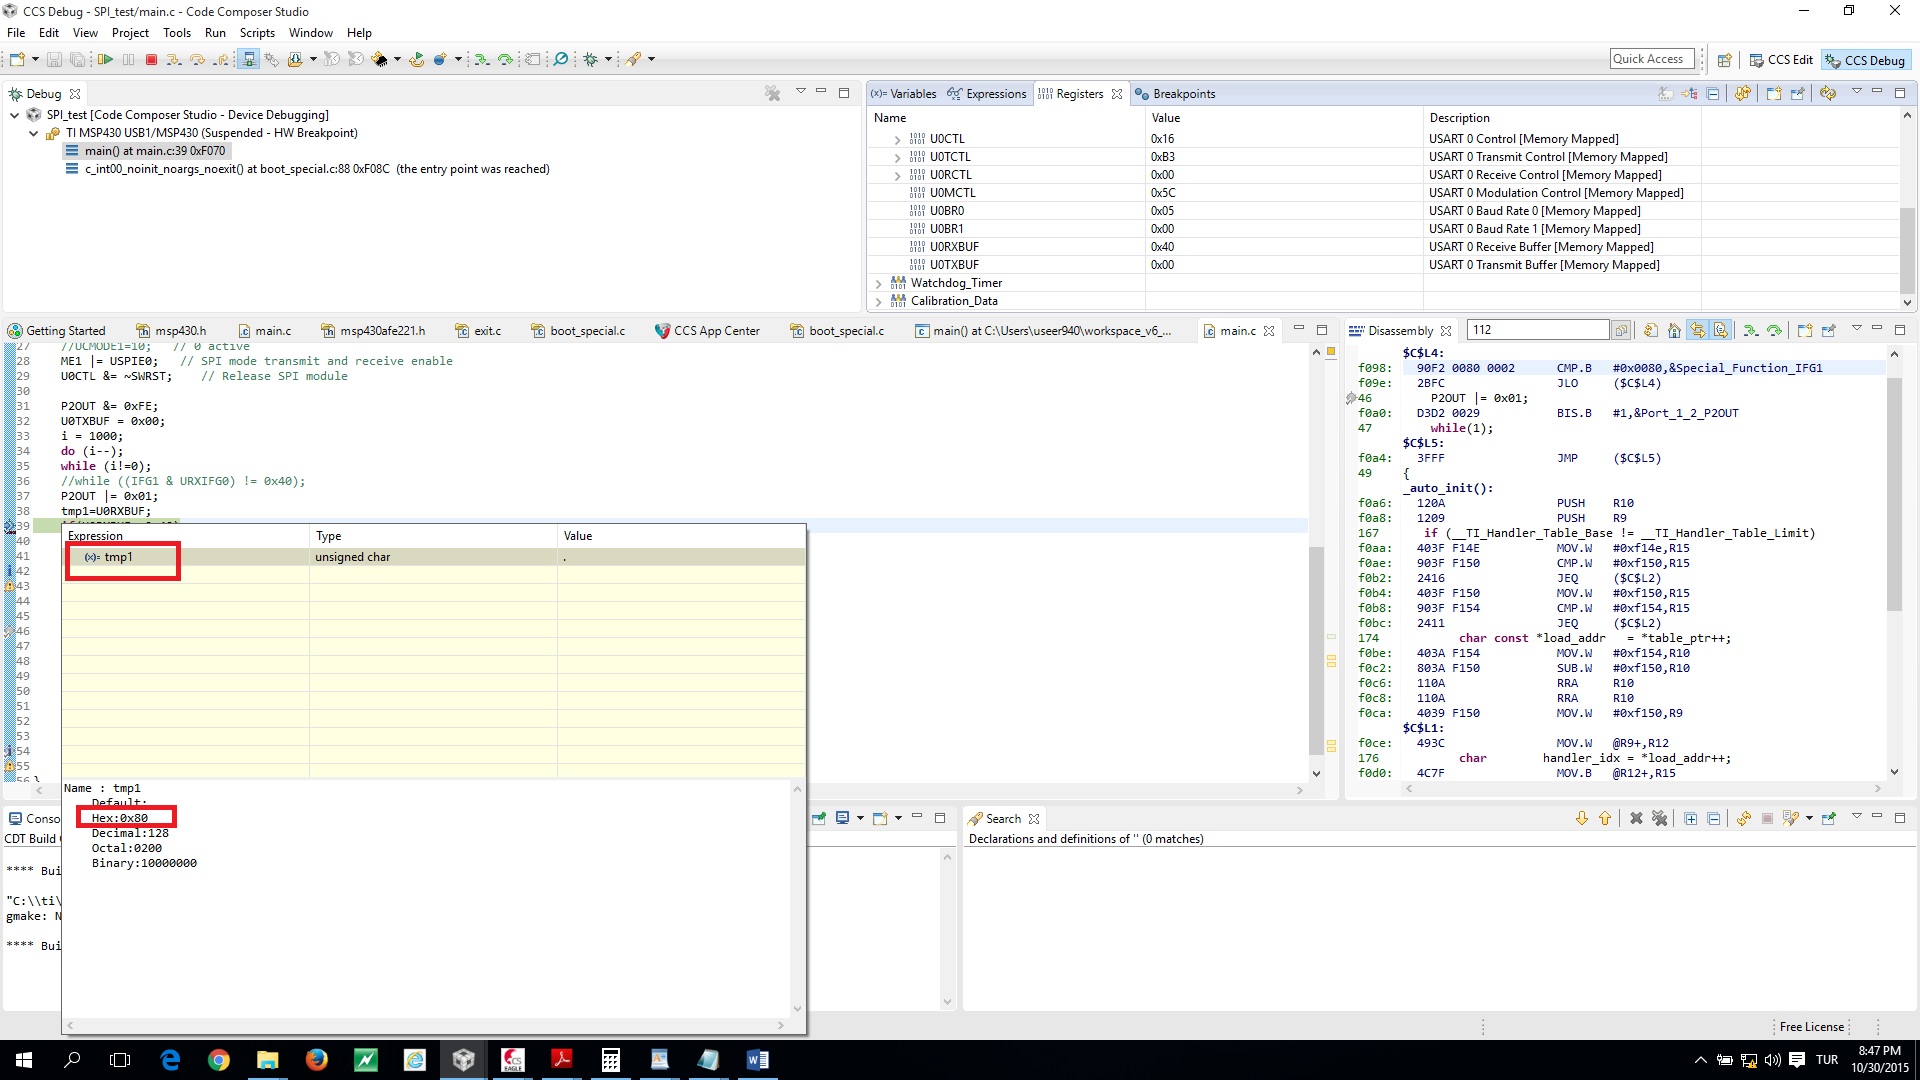This screenshot has width=1920, height=1080.
Task: Resume debugging with the green Resume button
Action: click(105, 60)
